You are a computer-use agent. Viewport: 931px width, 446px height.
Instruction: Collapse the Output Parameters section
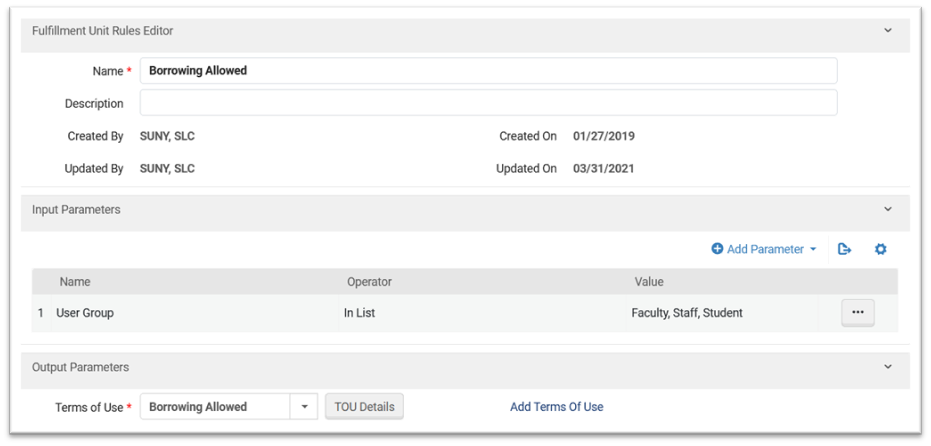tap(887, 367)
